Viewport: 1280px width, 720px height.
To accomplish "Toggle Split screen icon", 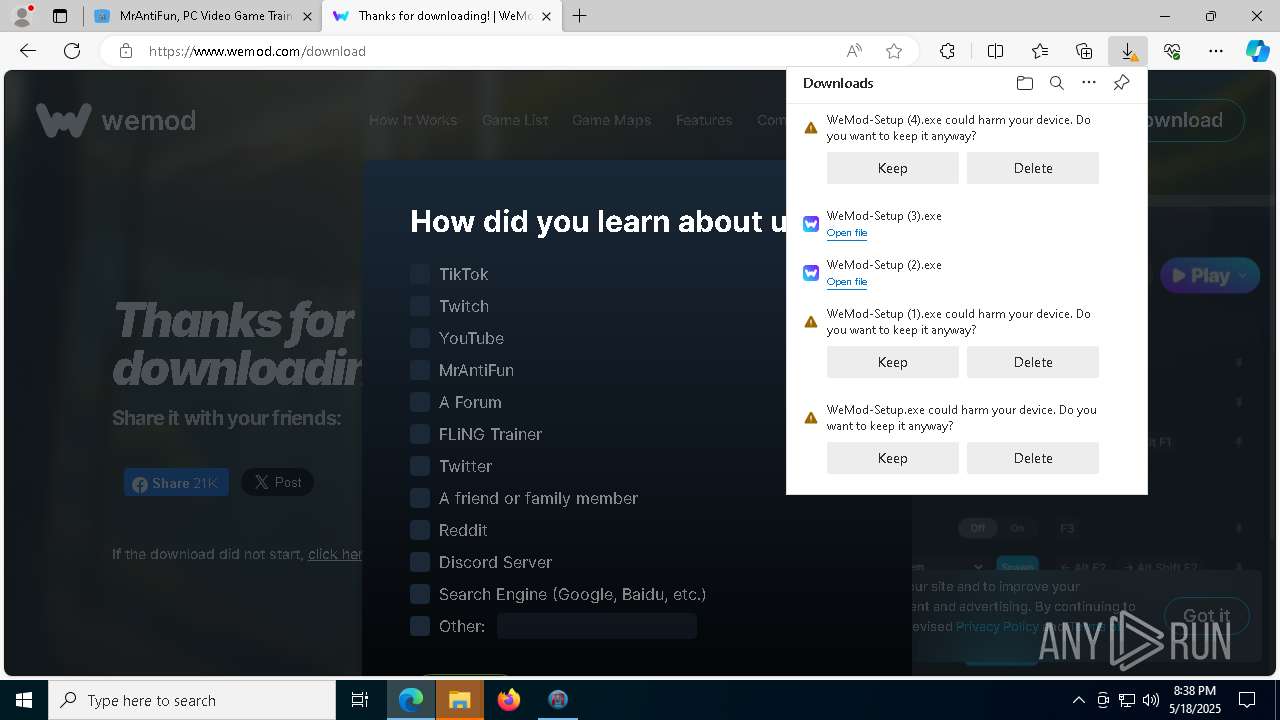I will (x=996, y=51).
